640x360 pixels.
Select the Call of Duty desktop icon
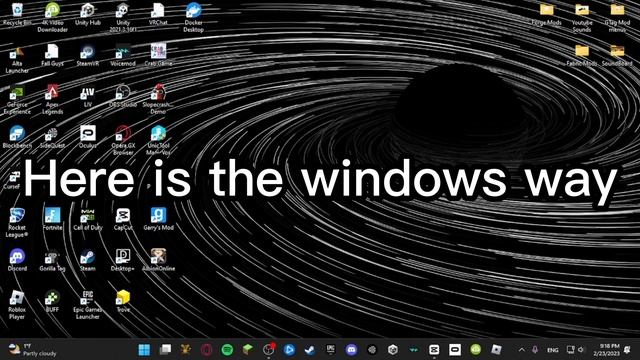point(88,220)
